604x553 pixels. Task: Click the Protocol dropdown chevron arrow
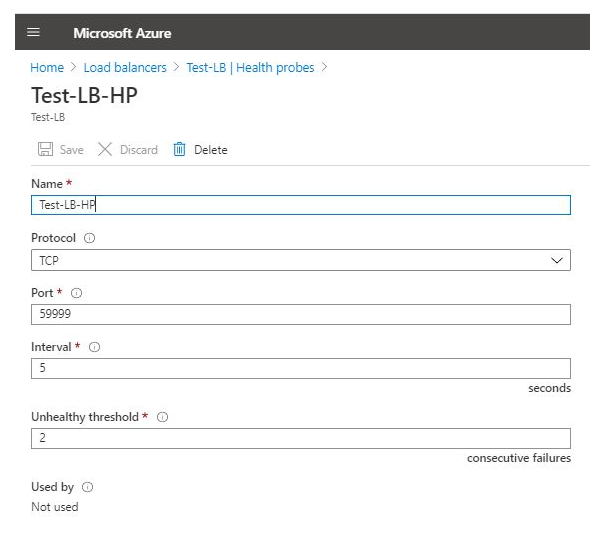pyautogui.click(x=557, y=260)
